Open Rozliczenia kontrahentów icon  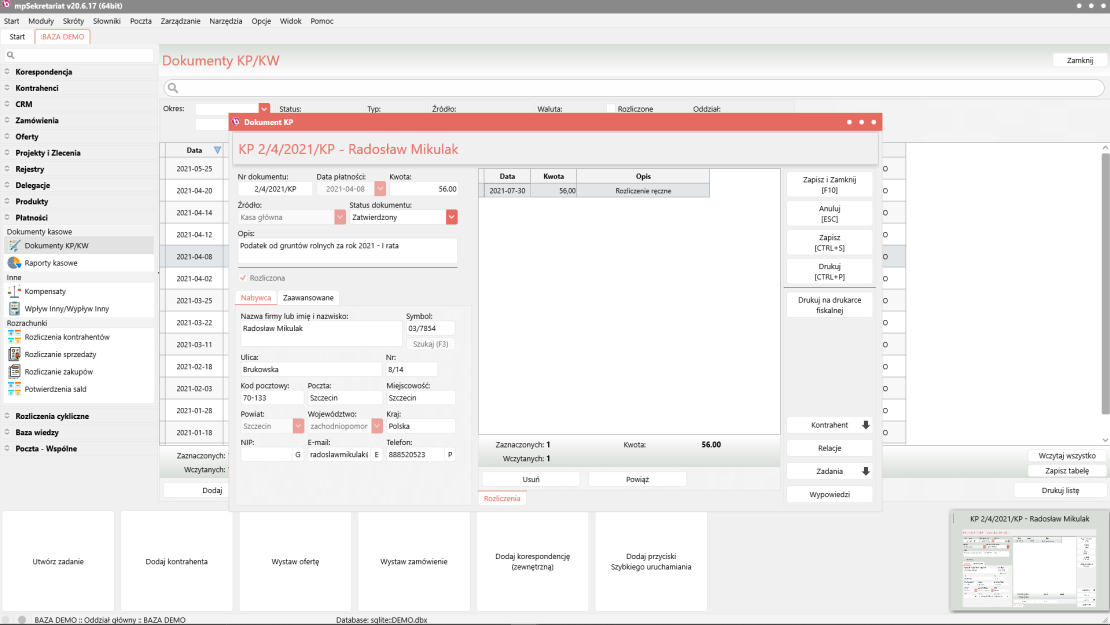15,337
